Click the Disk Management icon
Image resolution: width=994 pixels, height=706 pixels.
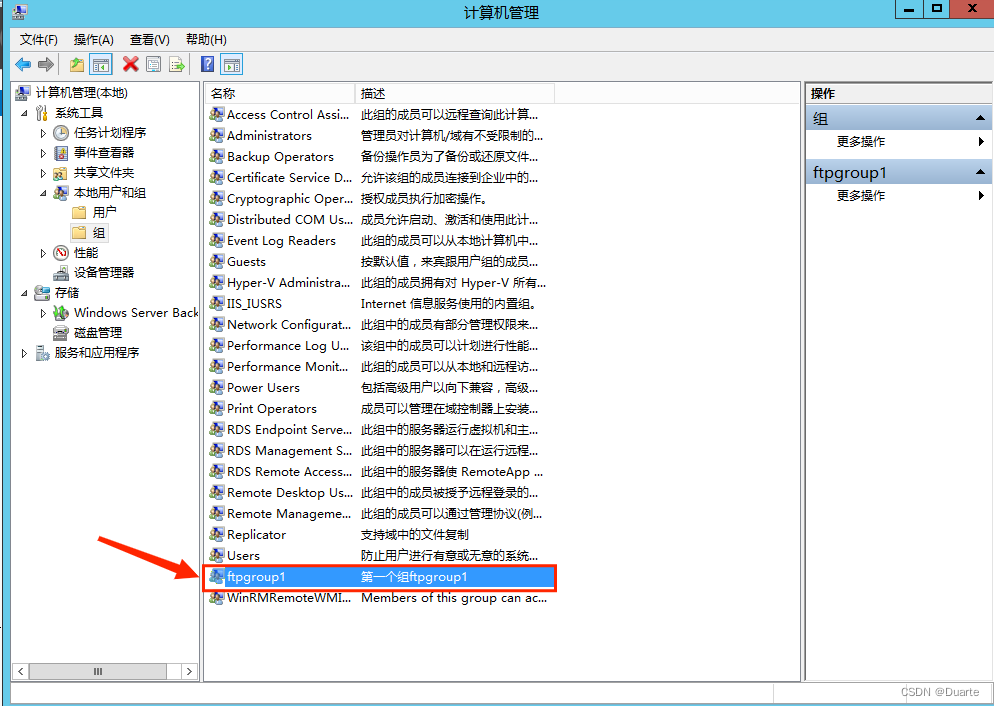[61, 333]
